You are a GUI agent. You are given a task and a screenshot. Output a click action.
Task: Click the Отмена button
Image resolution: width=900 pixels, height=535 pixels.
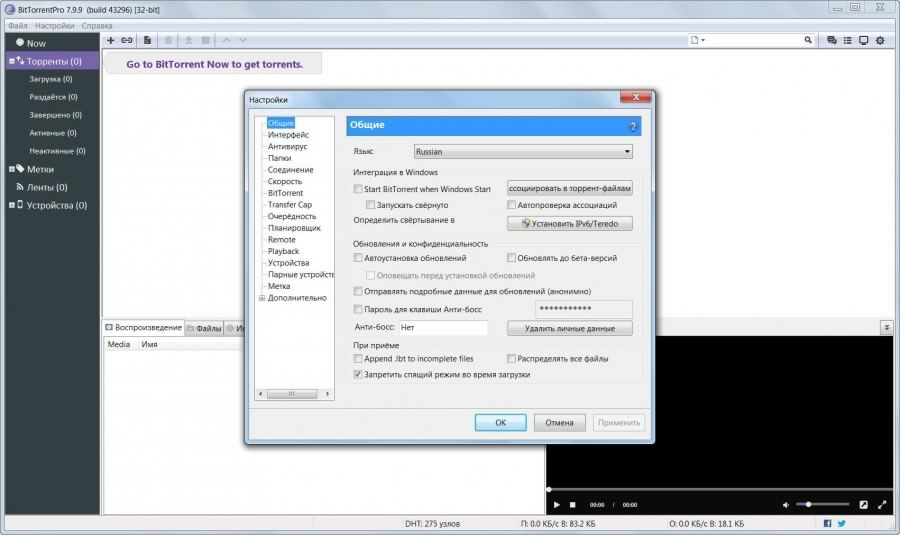[x=559, y=423]
